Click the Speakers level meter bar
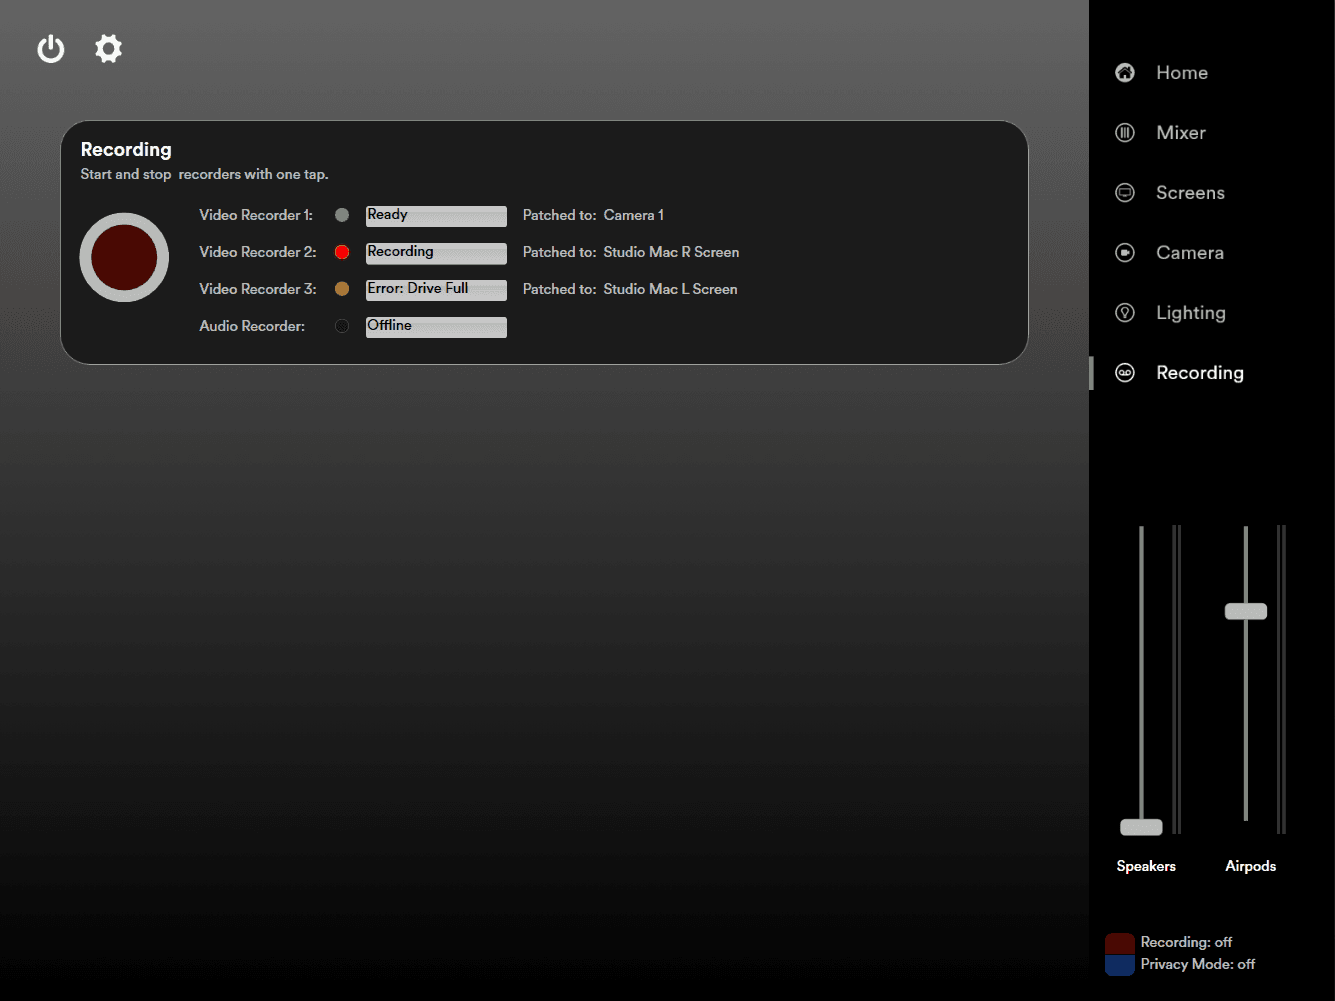 coord(1177,679)
